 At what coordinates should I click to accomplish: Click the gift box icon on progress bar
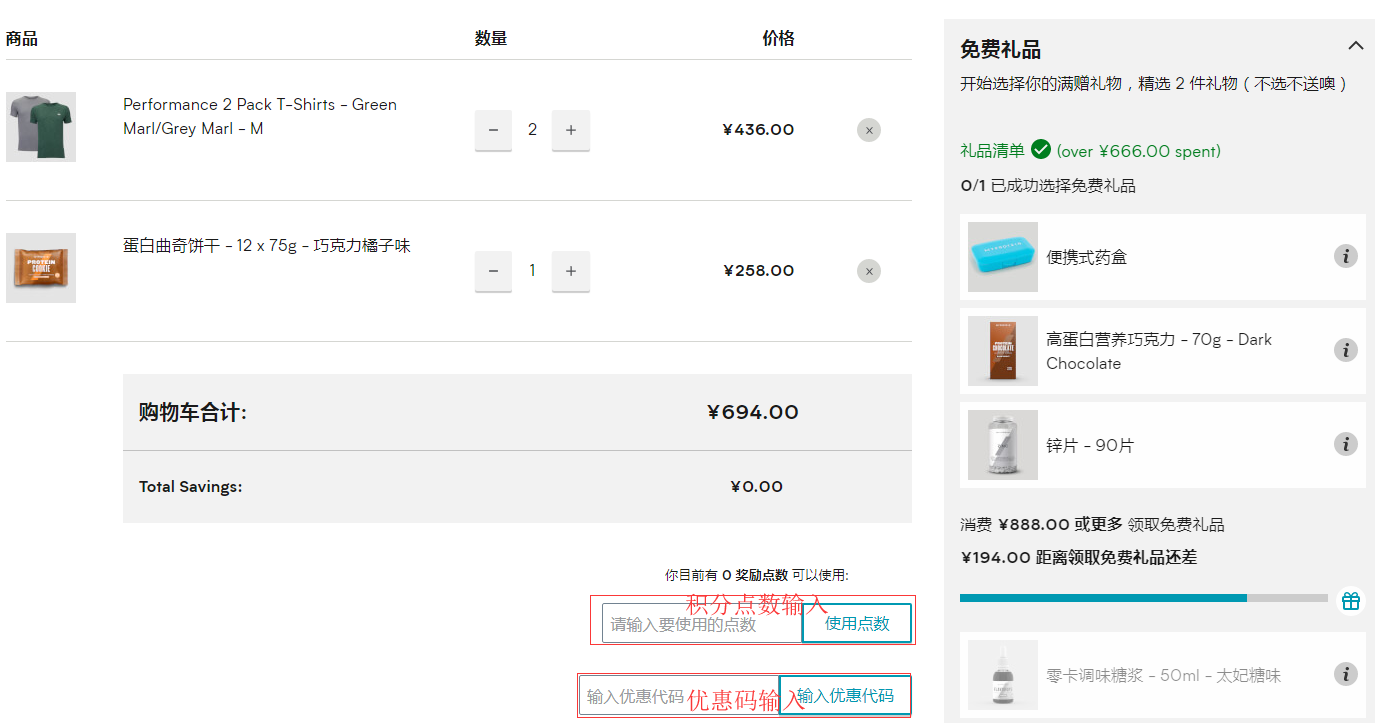1350,600
